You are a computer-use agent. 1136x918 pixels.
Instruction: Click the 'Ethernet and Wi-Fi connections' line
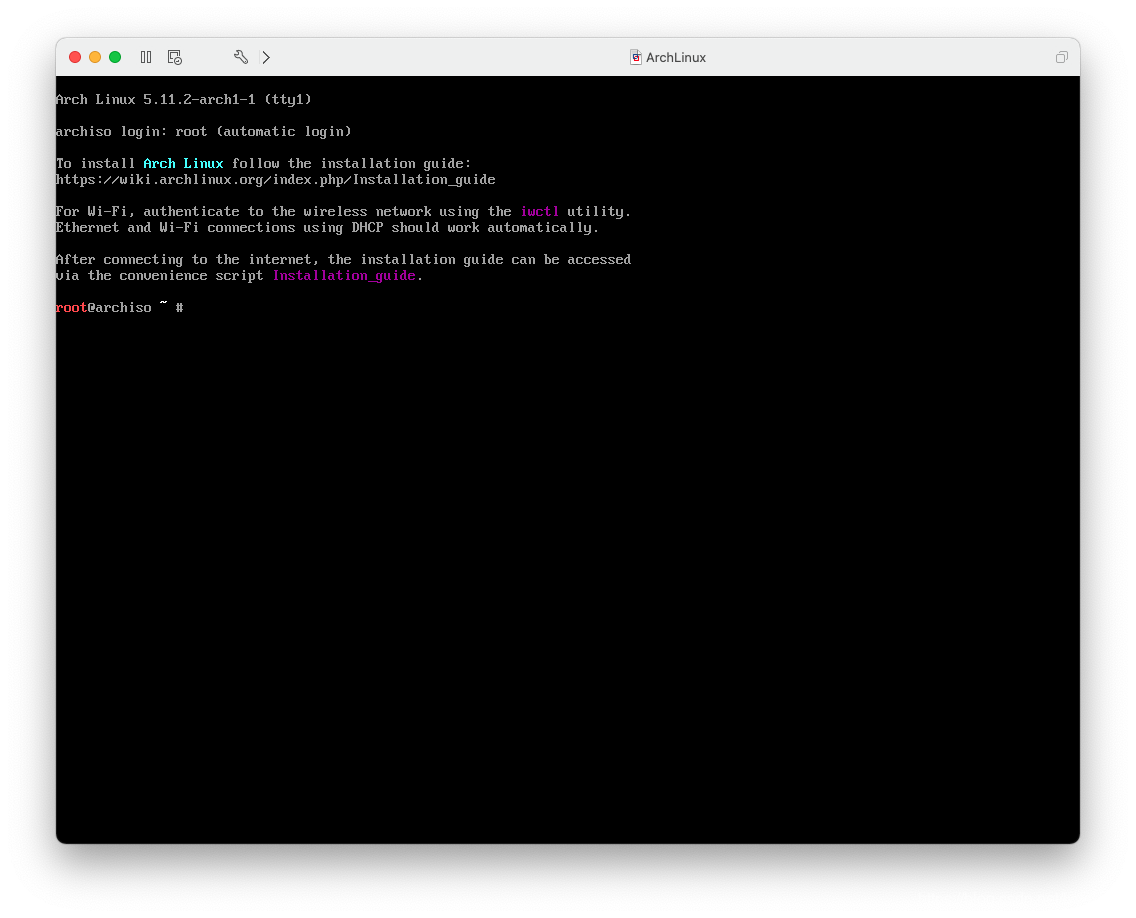[x=327, y=228]
